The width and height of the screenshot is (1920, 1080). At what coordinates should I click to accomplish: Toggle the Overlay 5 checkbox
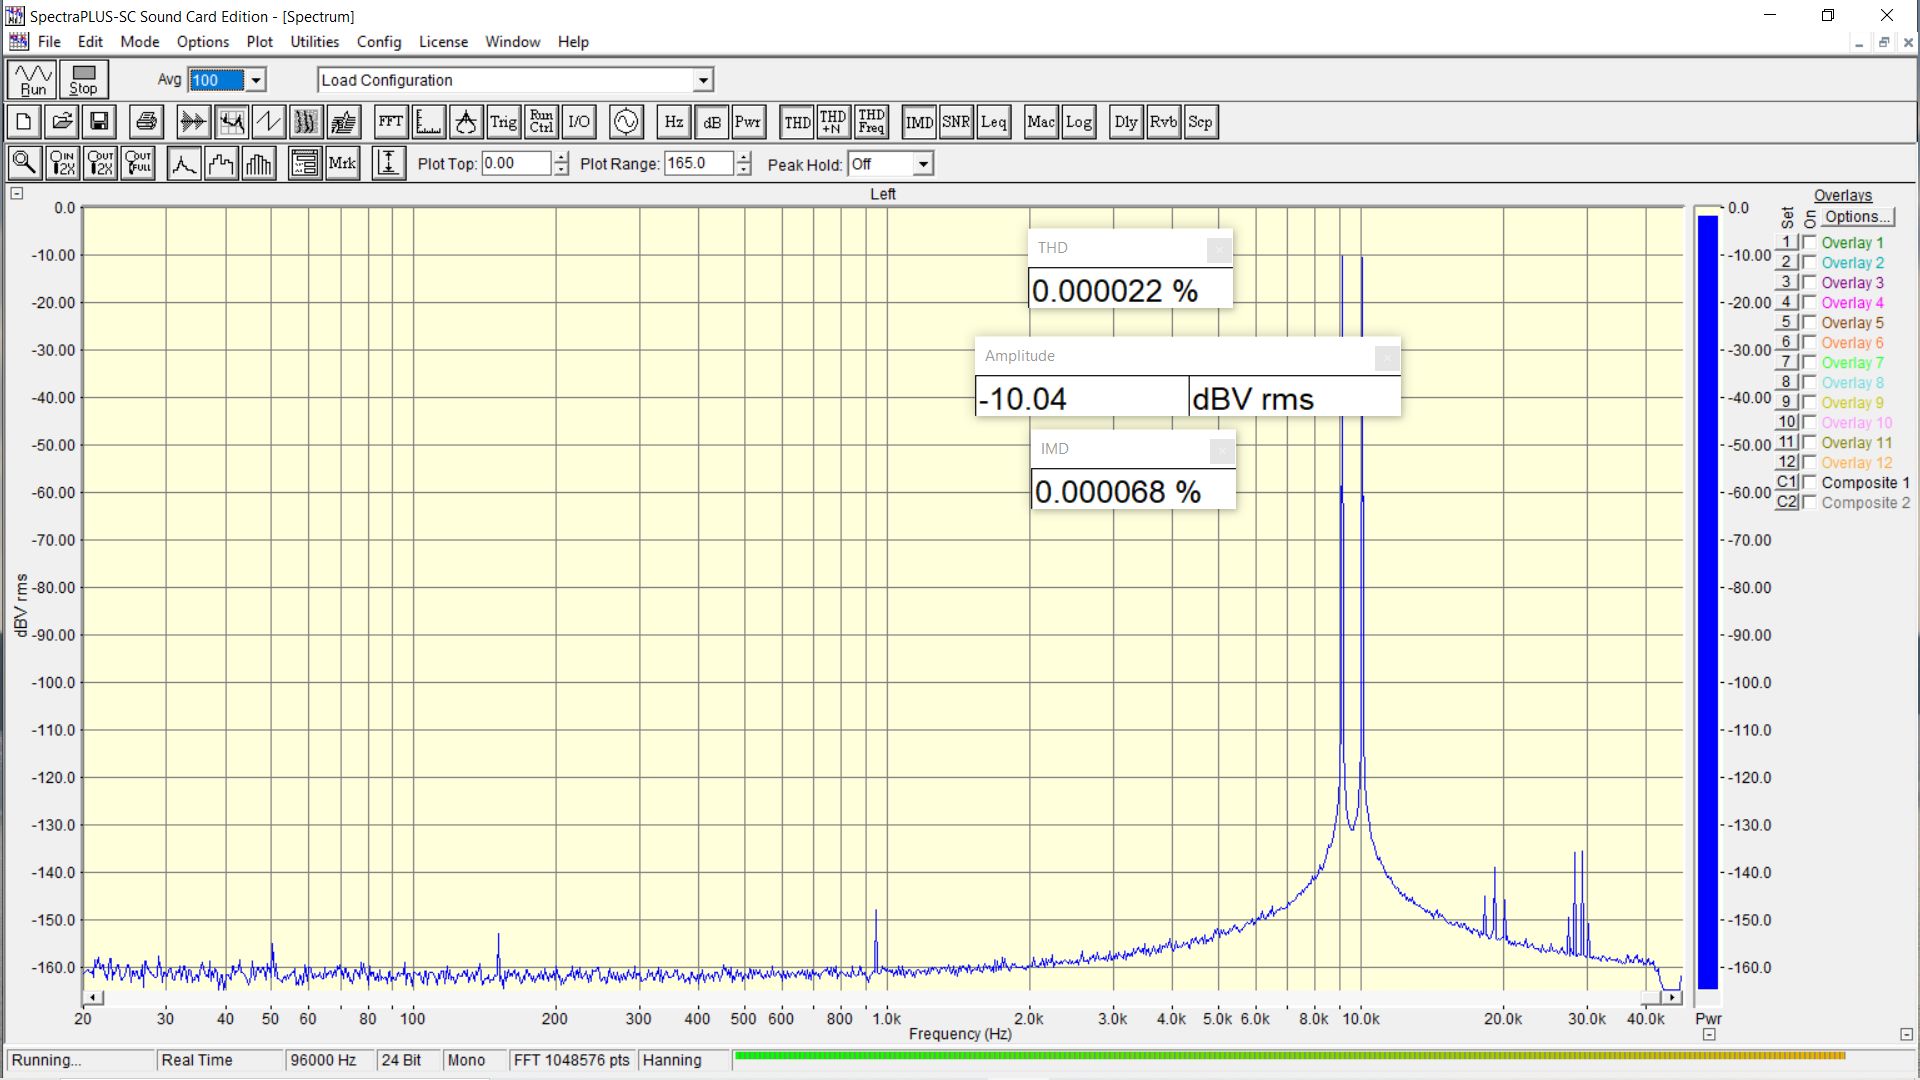coord(1809,323)
